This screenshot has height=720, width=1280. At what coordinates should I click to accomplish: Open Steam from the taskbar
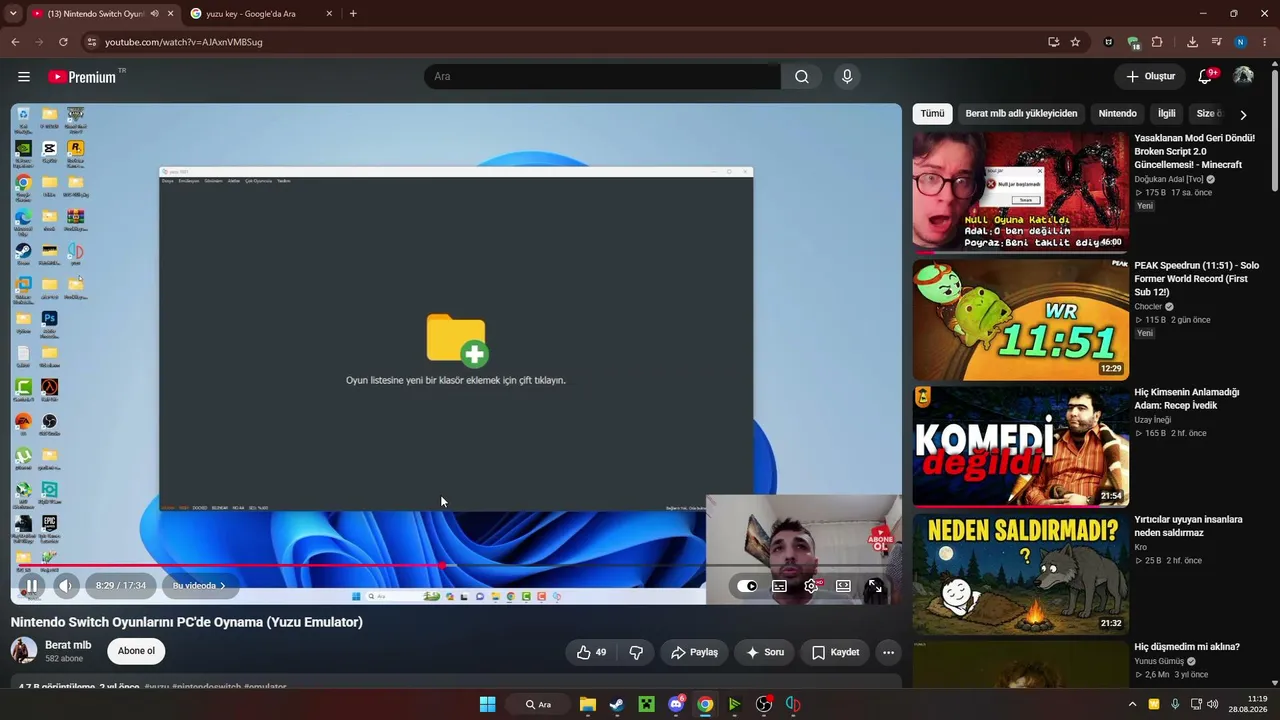(617, 704)
